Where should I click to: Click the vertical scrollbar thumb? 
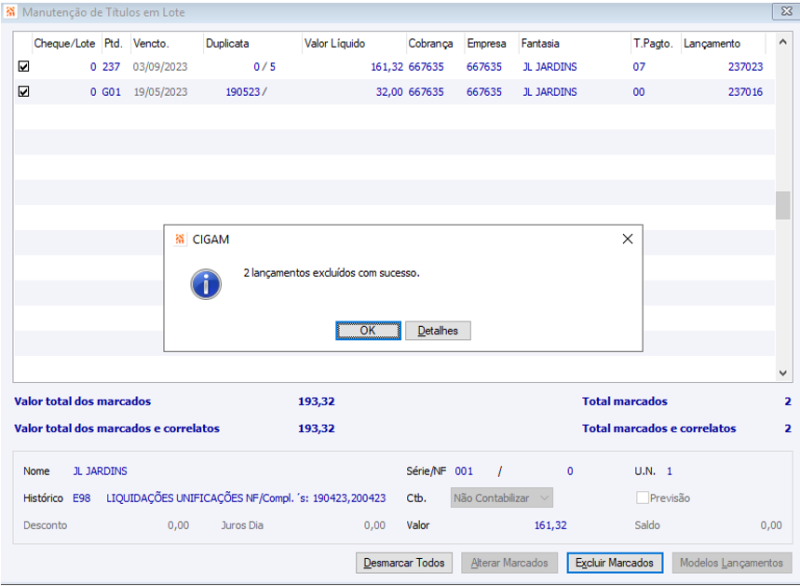pos(783,205)
